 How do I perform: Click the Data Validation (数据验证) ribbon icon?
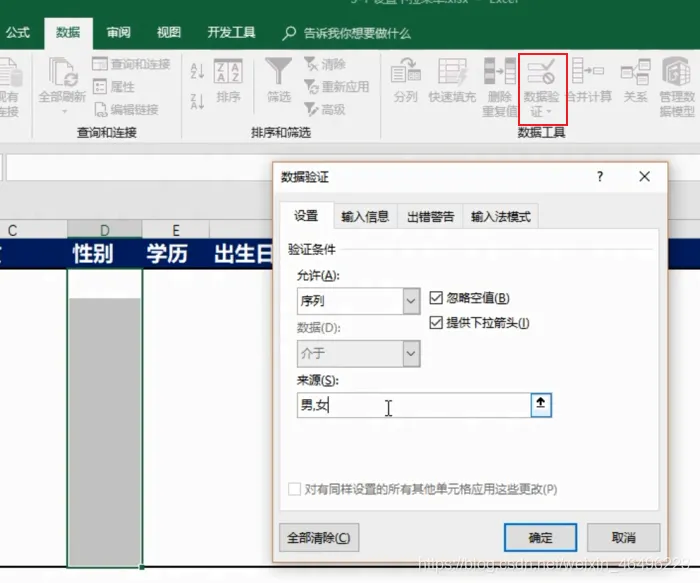click(541, 72)
